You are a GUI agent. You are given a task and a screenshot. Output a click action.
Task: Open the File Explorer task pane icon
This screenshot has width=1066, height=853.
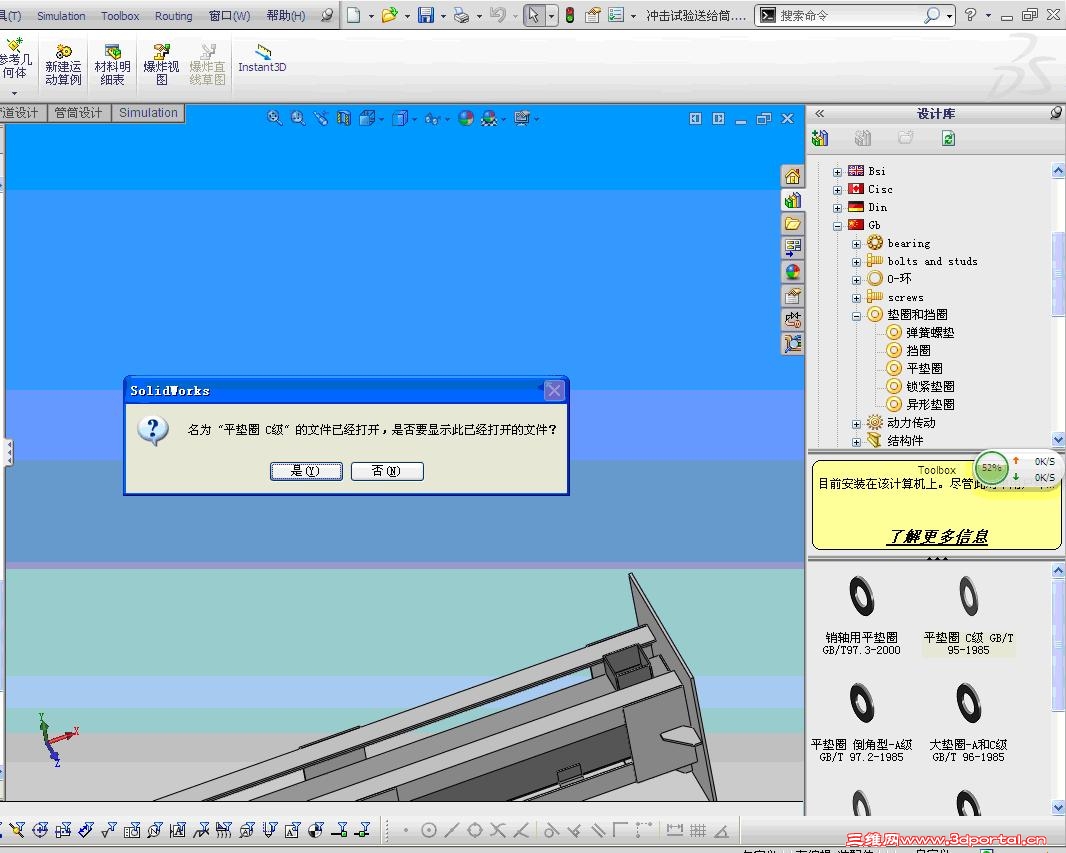pos(793,224)
